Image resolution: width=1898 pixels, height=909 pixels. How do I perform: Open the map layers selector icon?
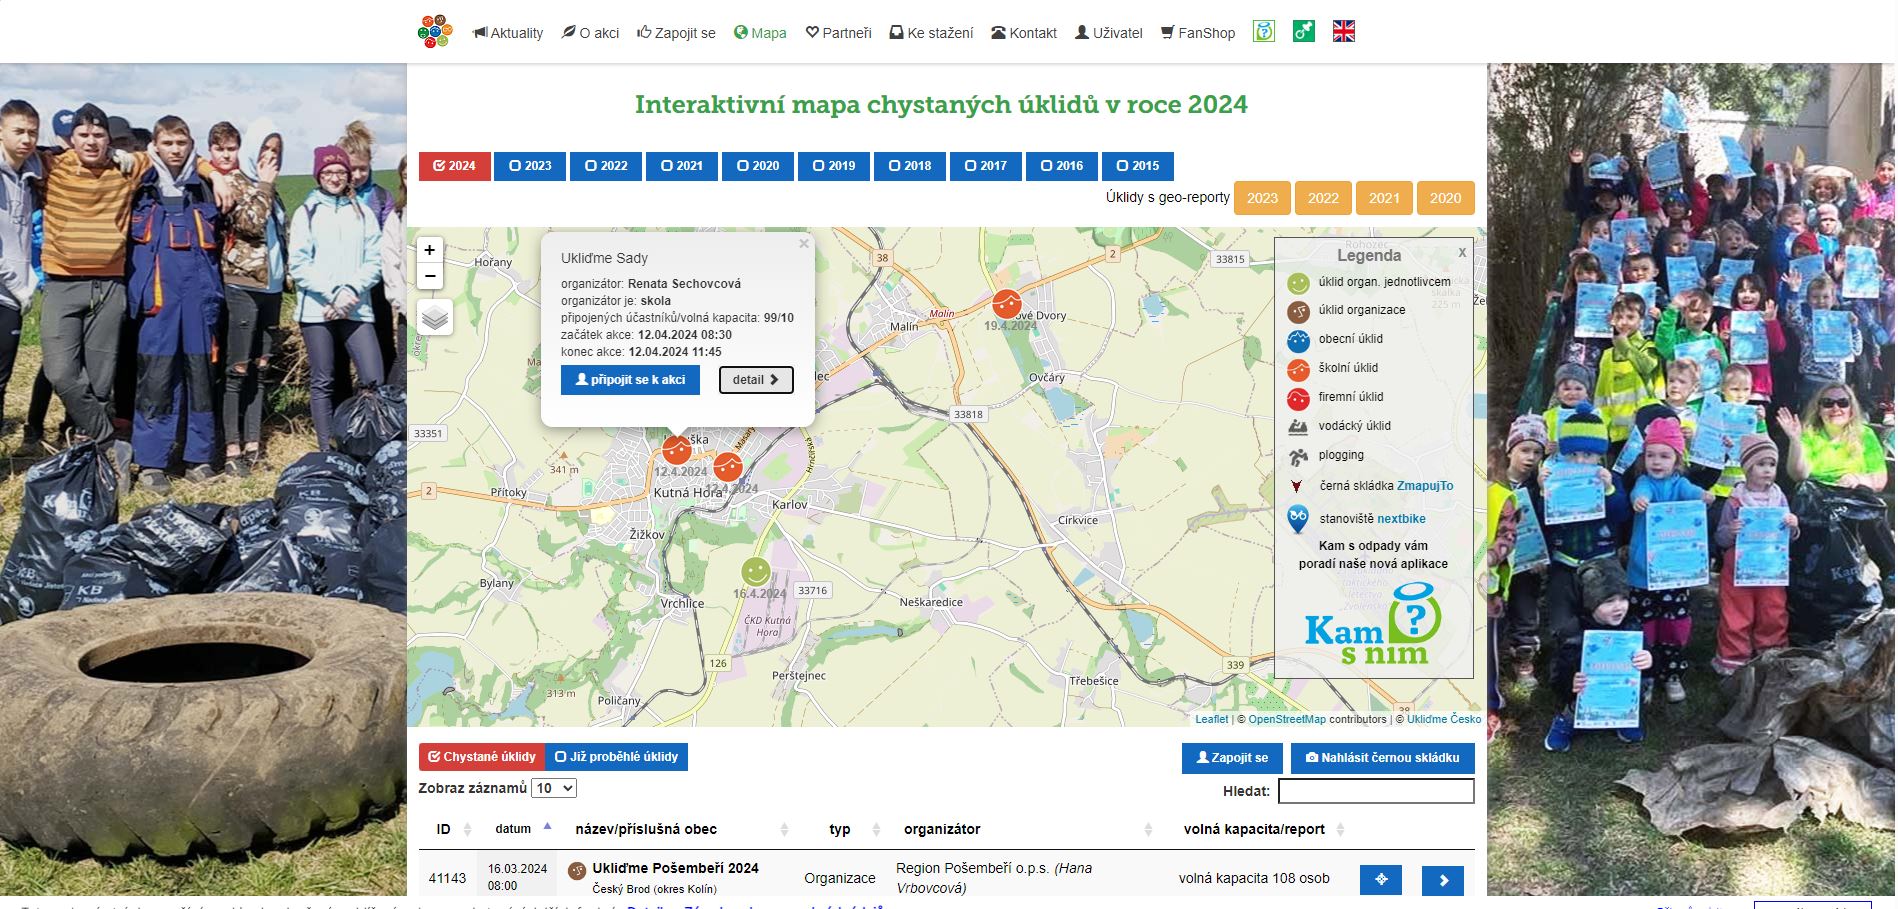click(435, 317)
